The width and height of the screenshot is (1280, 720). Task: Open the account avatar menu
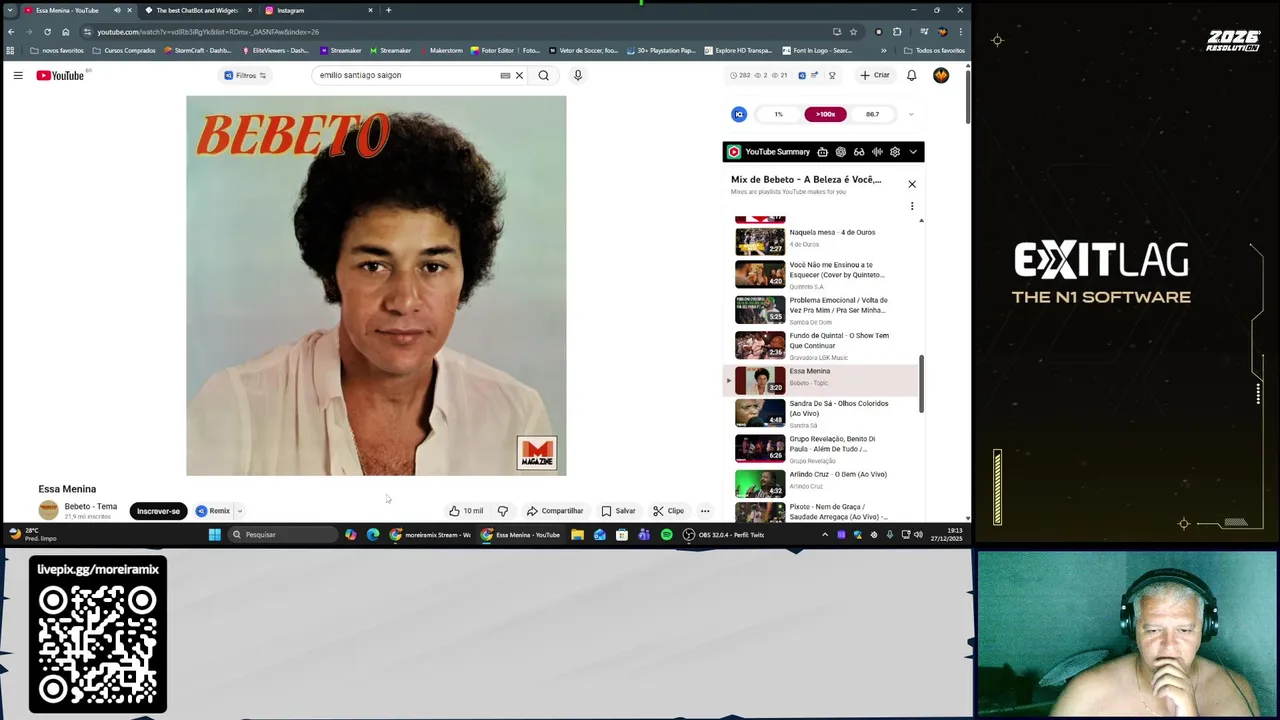(941, 75)
